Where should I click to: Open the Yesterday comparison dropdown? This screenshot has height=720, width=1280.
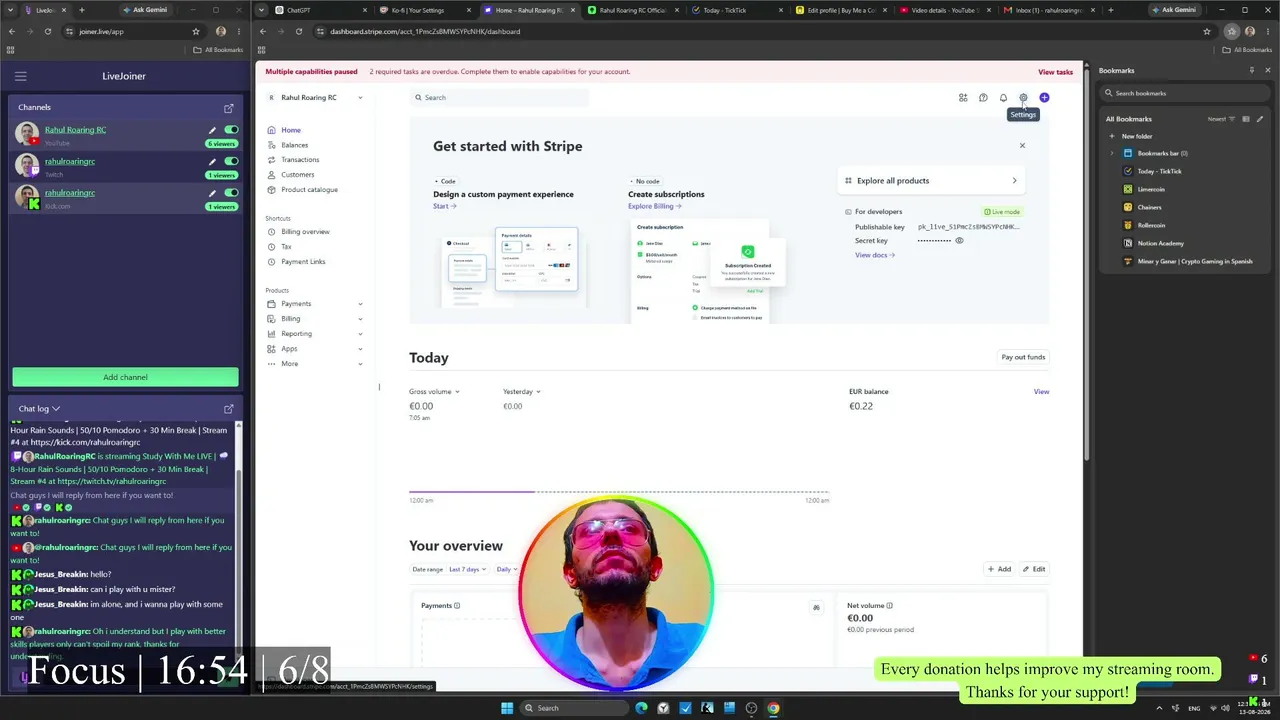pyautogui.click(x=521, y=392)
